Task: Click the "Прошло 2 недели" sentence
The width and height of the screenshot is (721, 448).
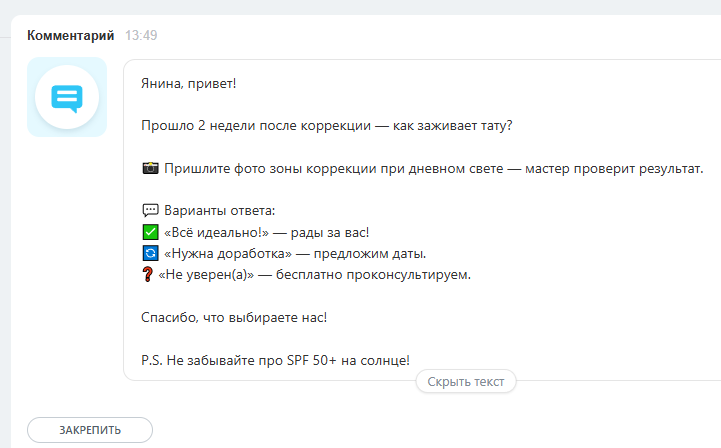Action: click(x=327, y=126)
